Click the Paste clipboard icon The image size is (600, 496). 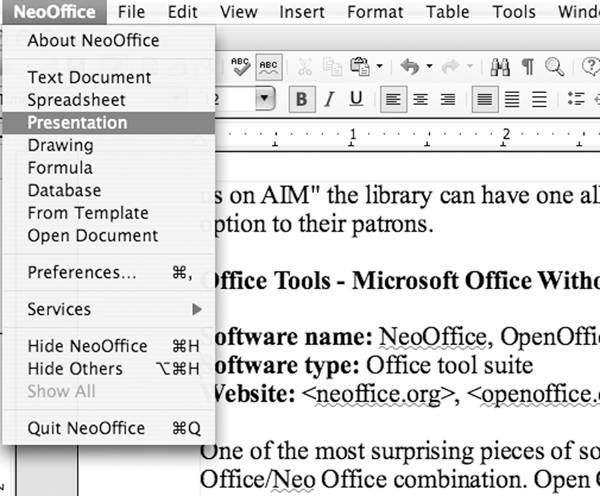[x=360, y=67]
